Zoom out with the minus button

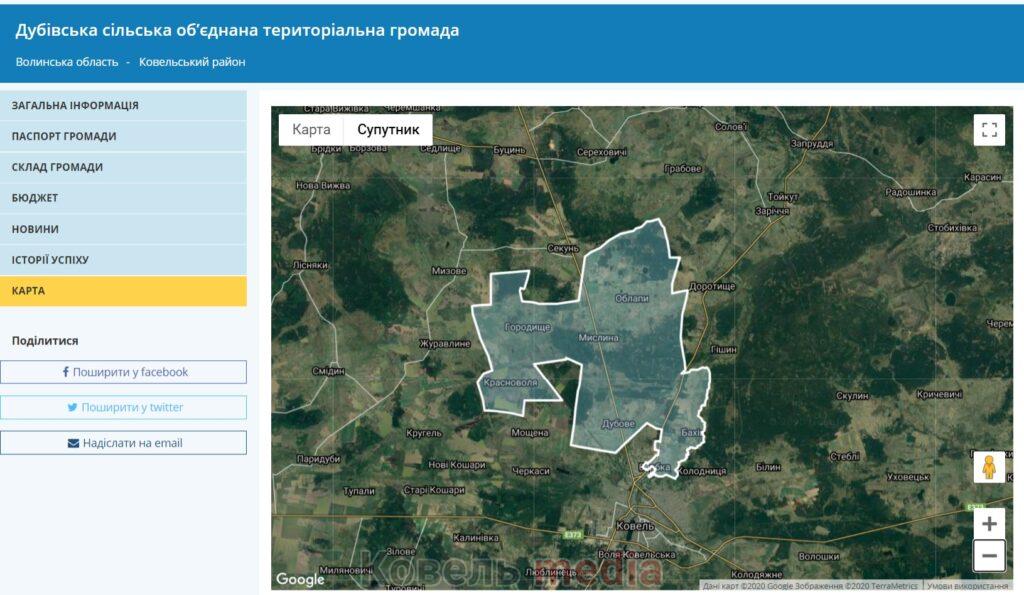pyautogui.click(x=989, y=555)
